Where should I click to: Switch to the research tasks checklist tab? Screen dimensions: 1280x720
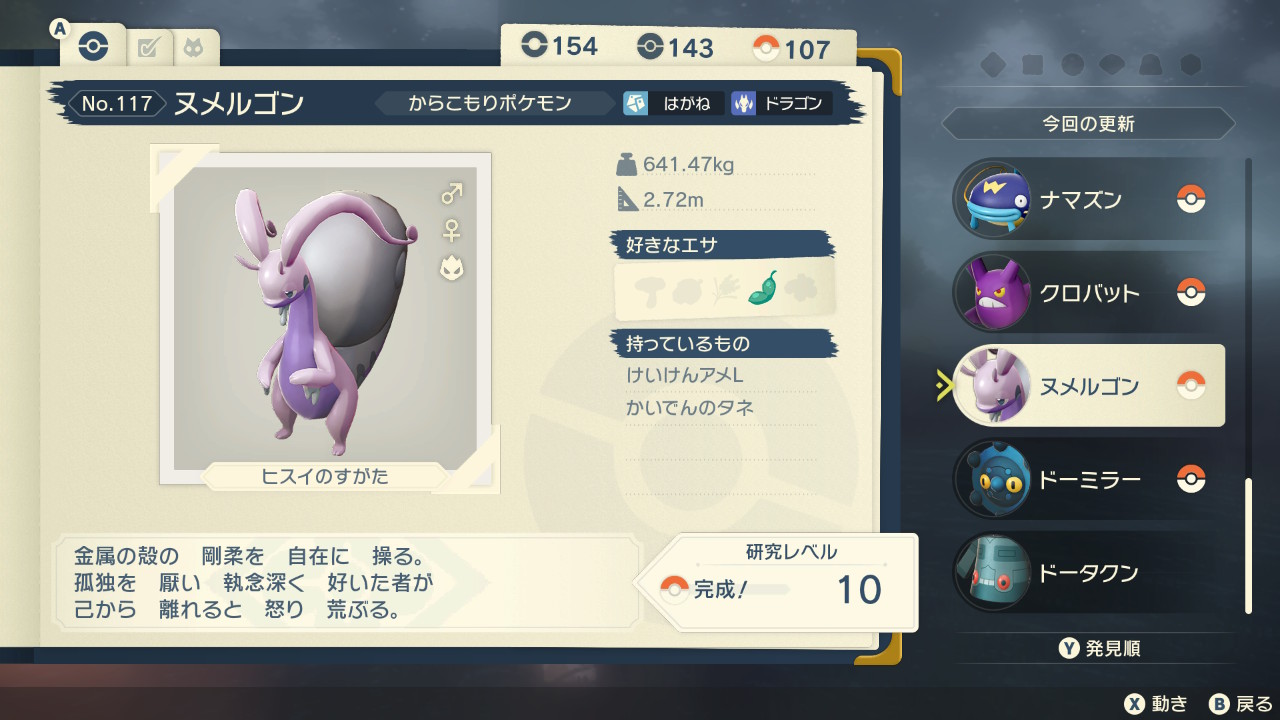click(149, 48)
